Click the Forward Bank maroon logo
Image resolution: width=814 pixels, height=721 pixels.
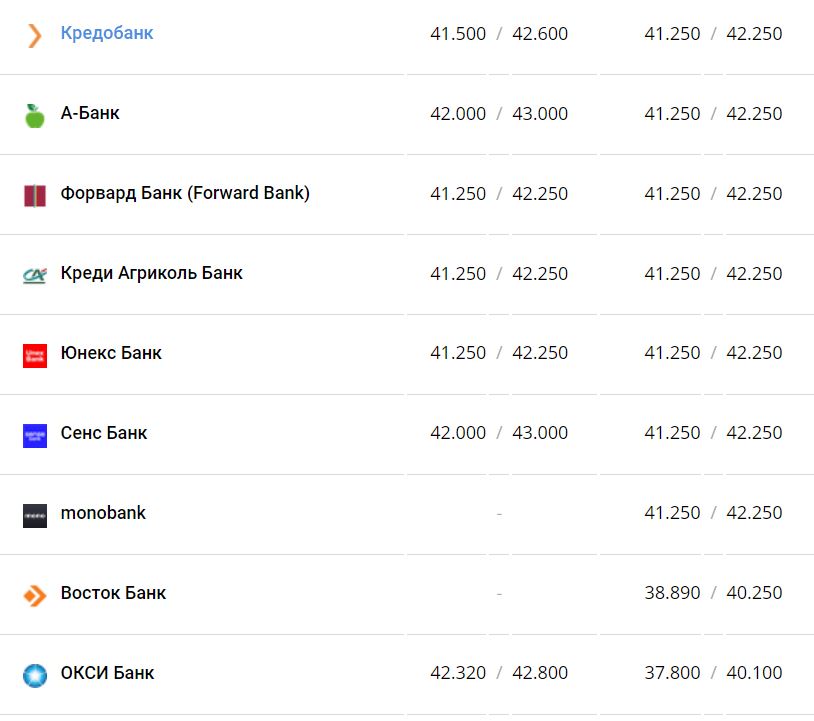point(35,195)
